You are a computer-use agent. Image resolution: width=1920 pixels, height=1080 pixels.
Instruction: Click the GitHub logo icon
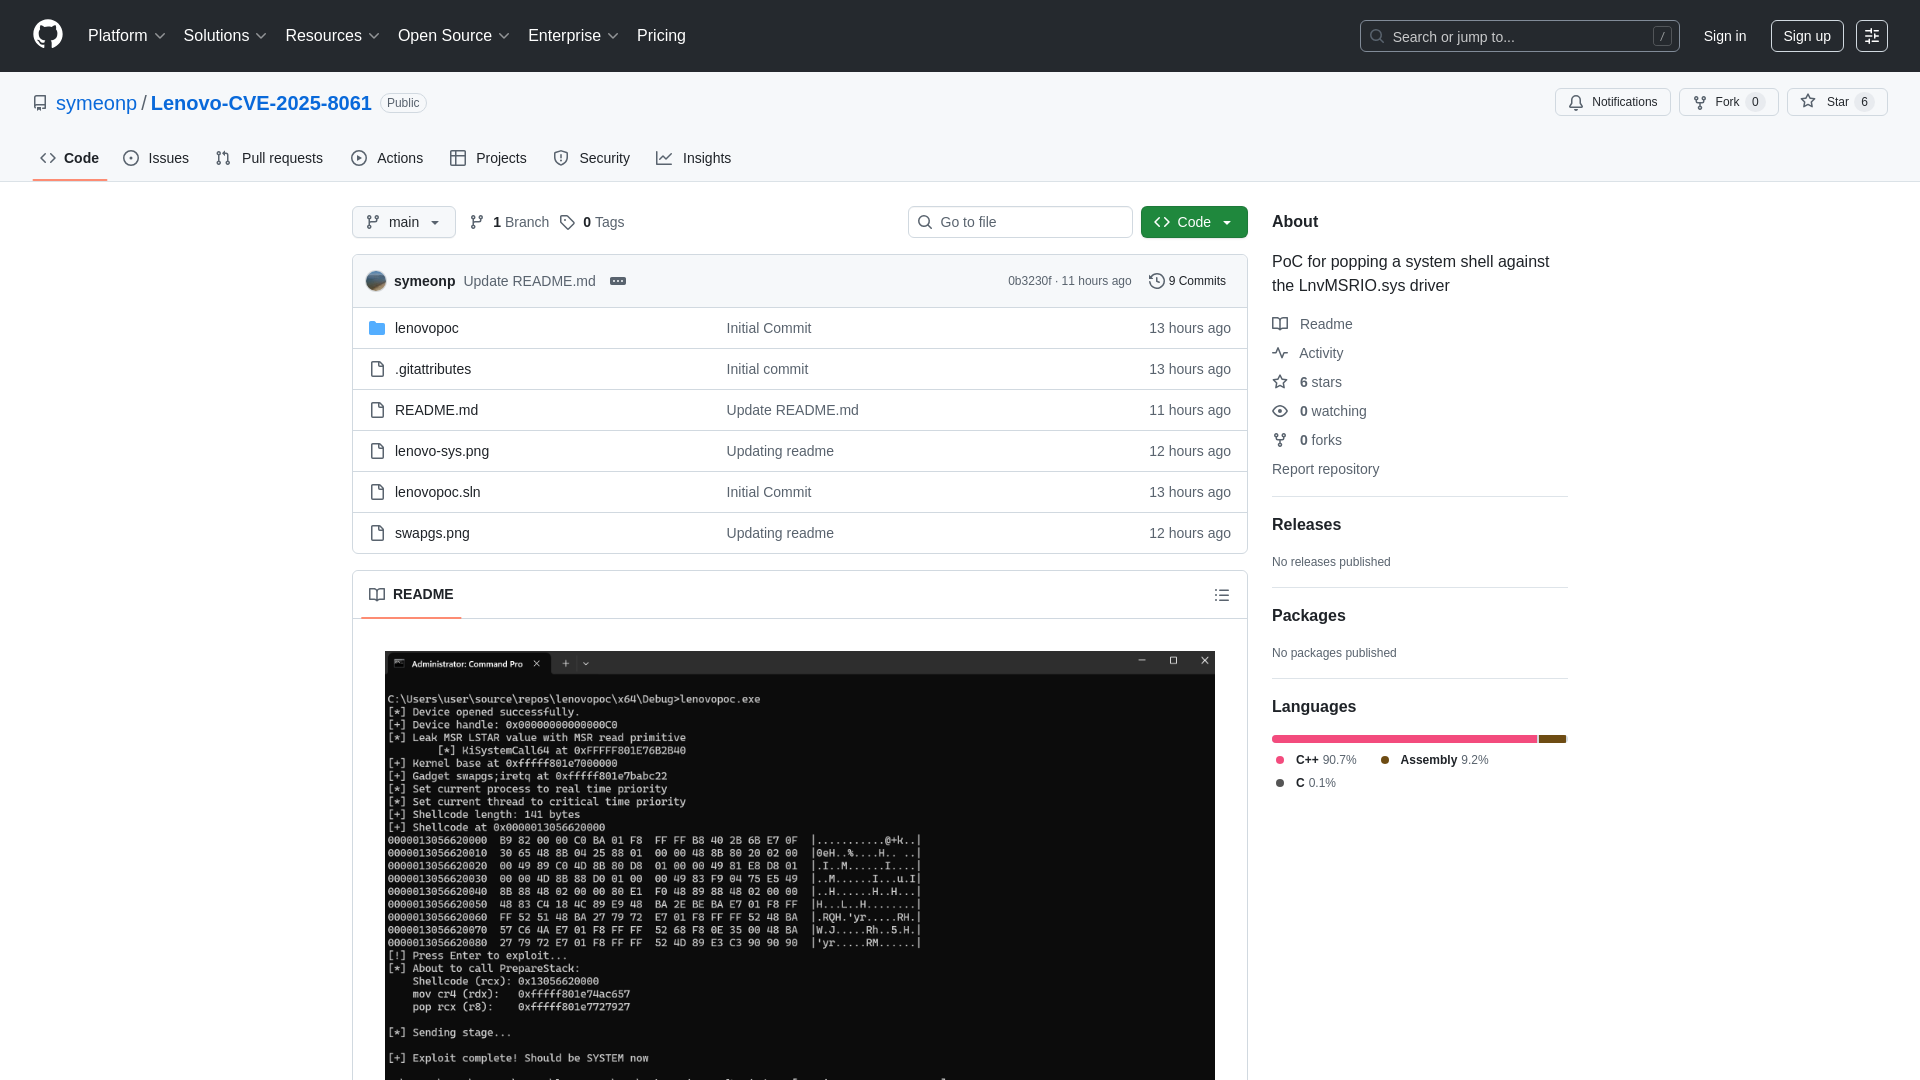coord(46,36)
